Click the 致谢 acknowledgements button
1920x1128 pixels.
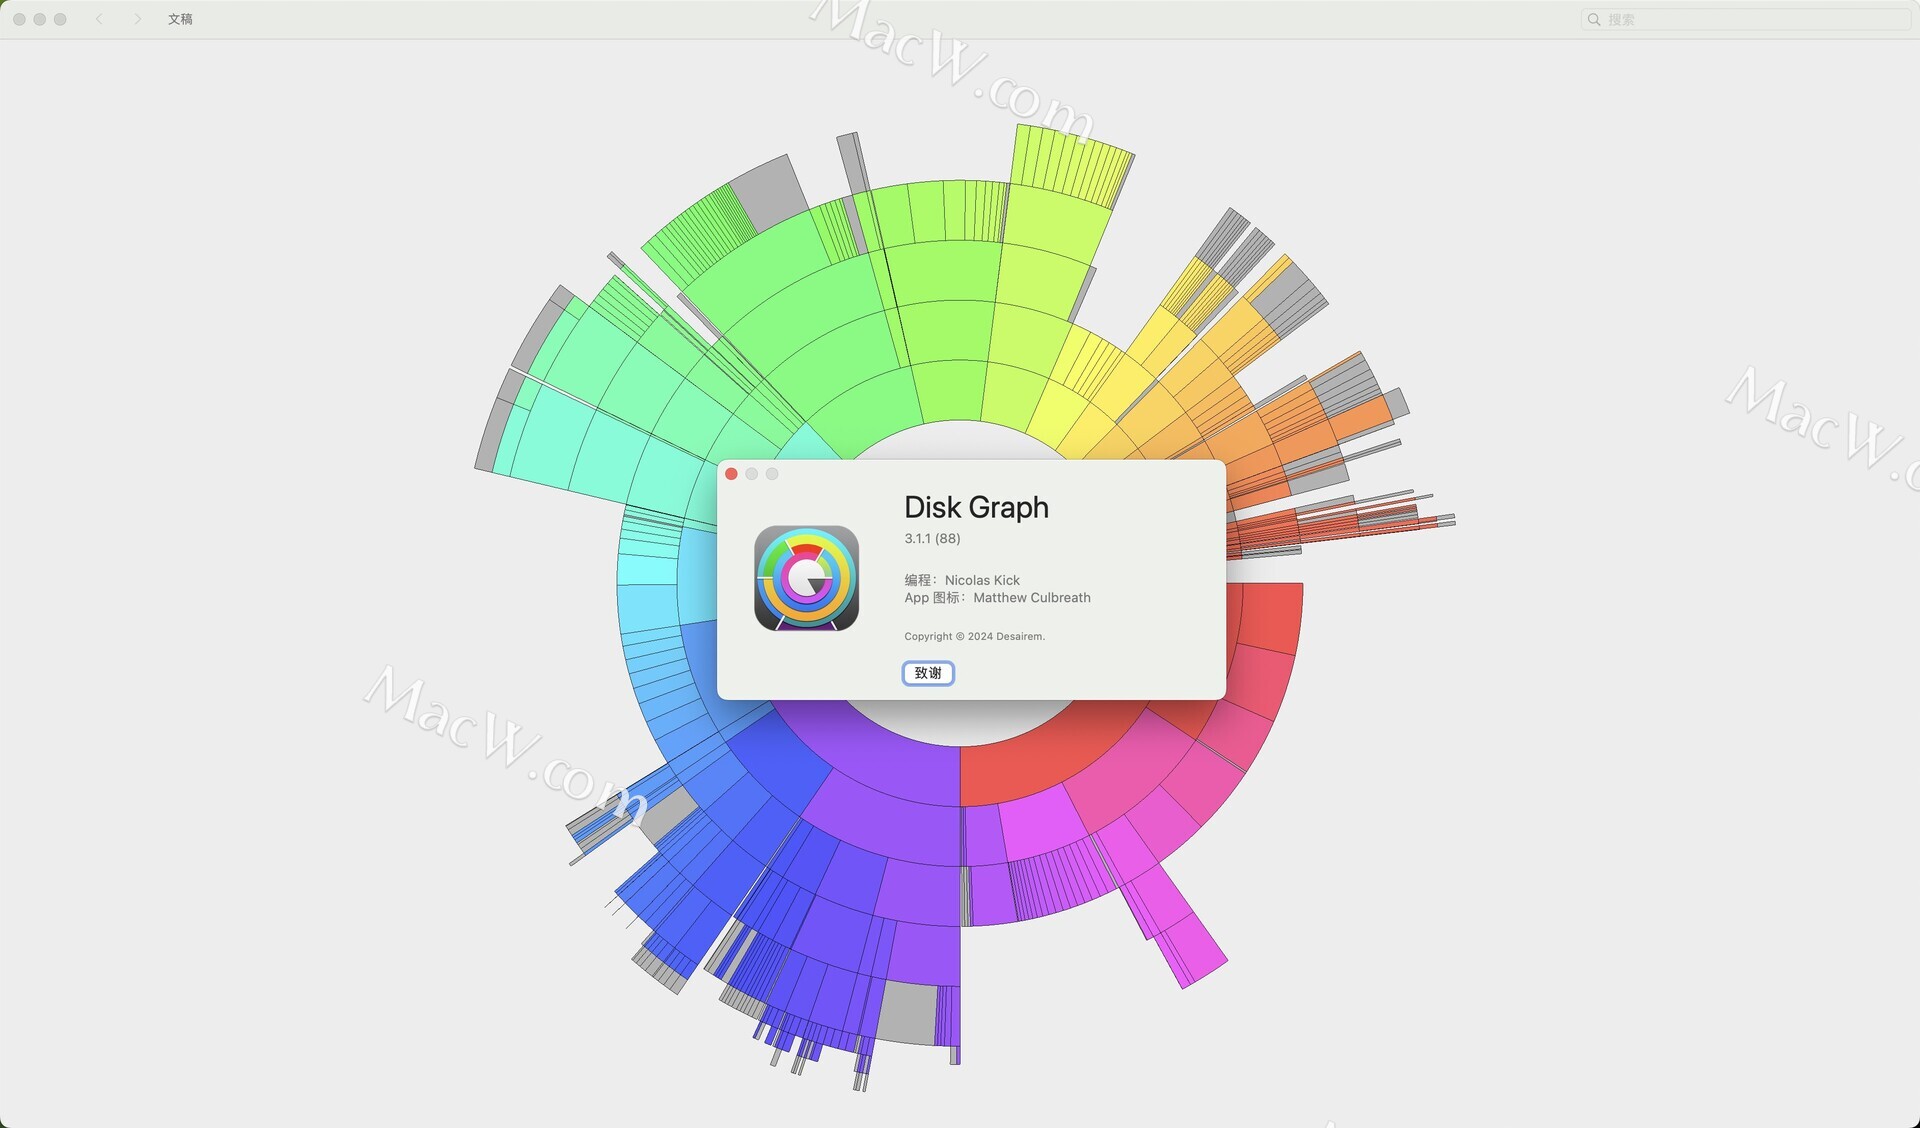[928, 673]
